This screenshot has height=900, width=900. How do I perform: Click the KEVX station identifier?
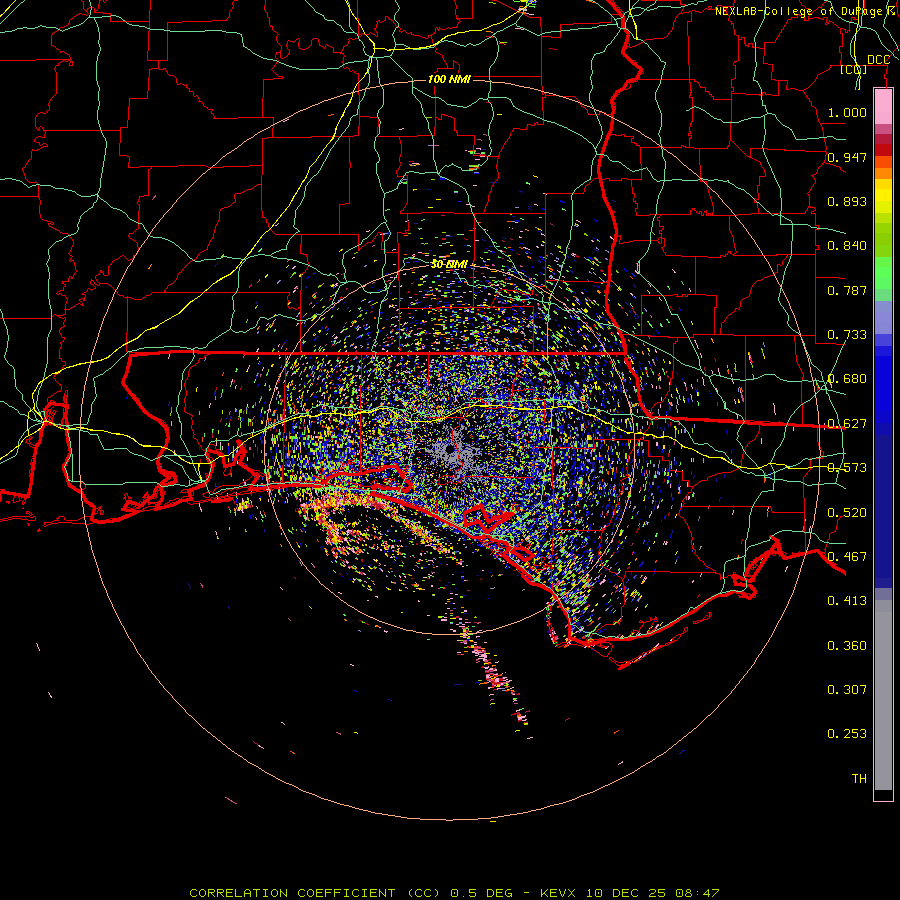(557, 893)
